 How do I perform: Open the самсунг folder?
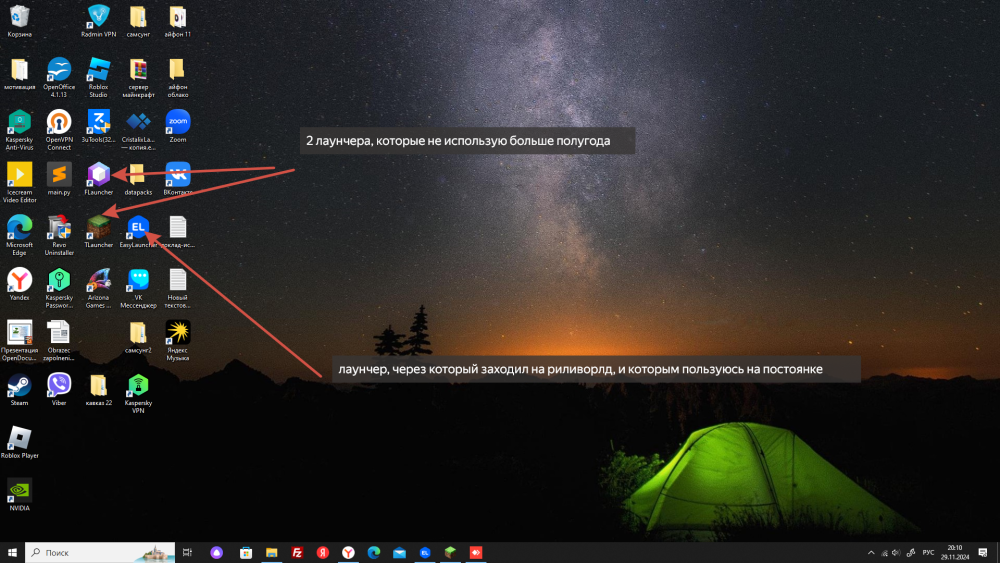point(138,21)
